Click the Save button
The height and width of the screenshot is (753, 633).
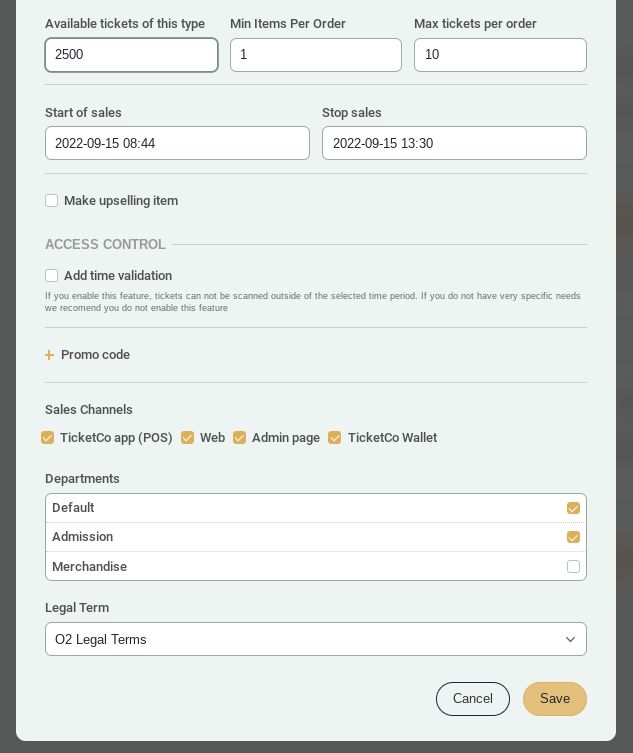point(554,699)
